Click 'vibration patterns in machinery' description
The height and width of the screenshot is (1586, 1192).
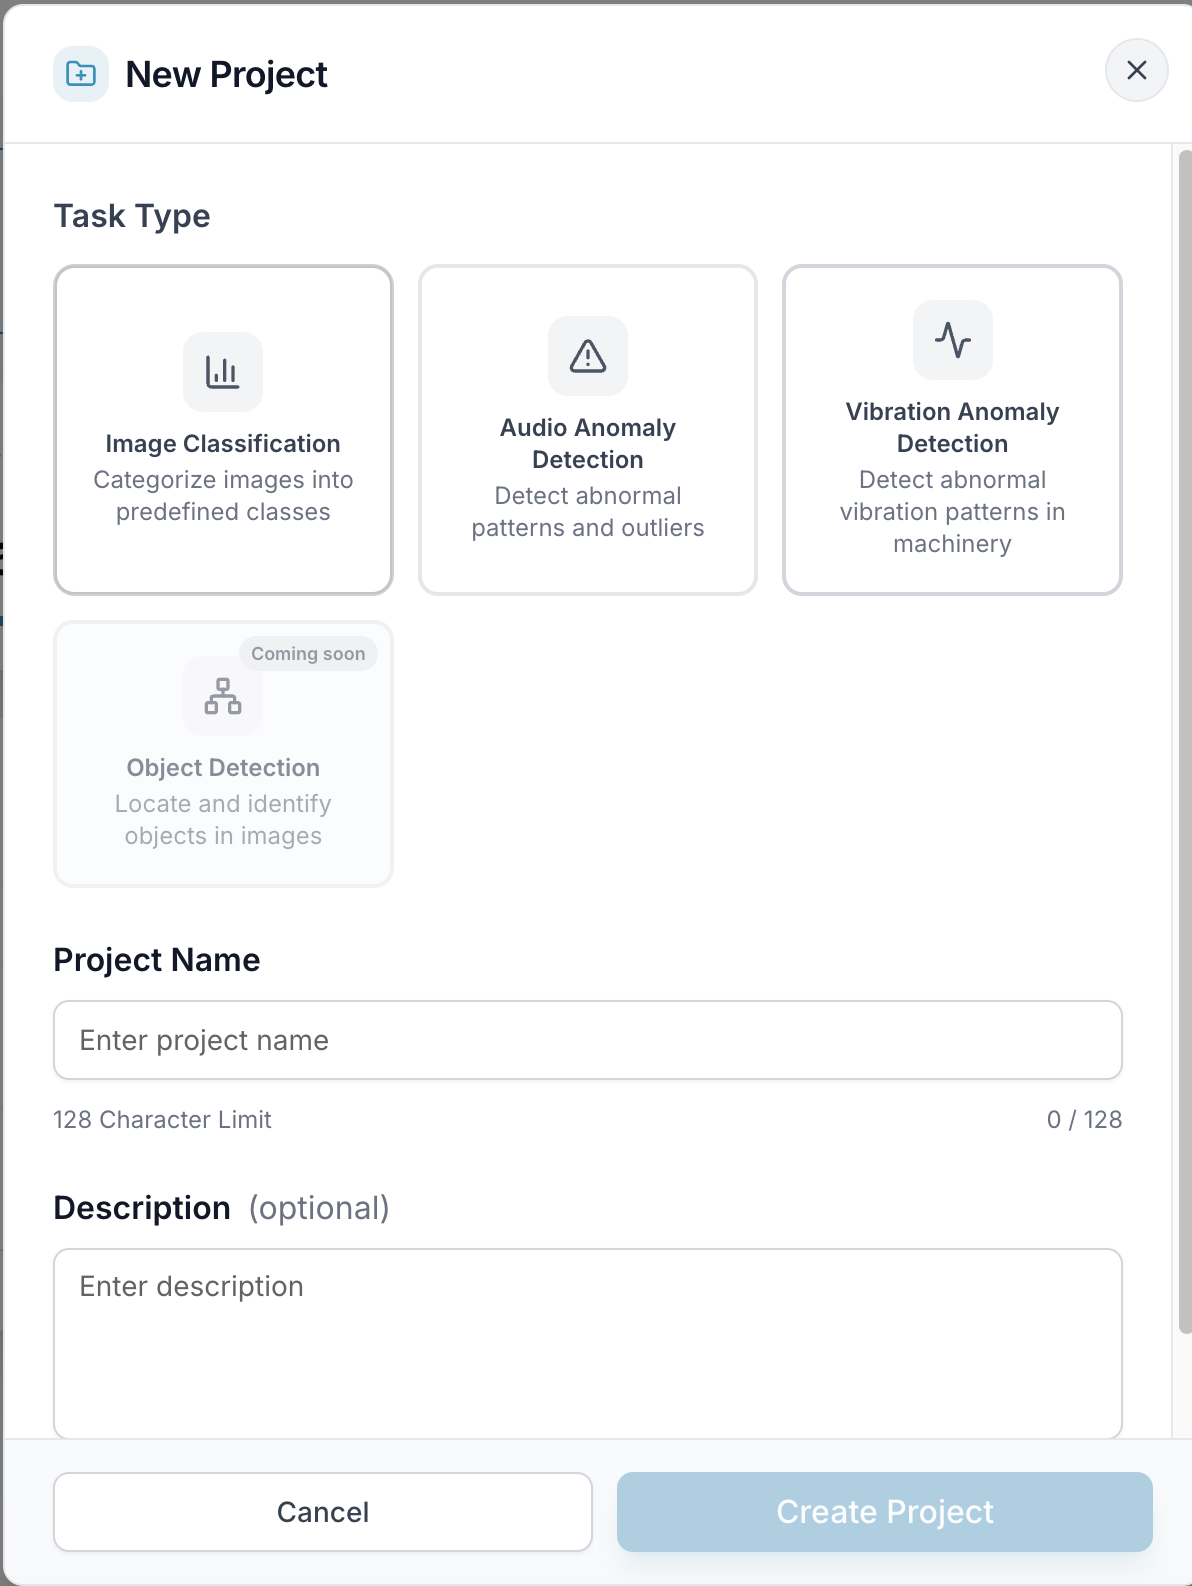953,528
